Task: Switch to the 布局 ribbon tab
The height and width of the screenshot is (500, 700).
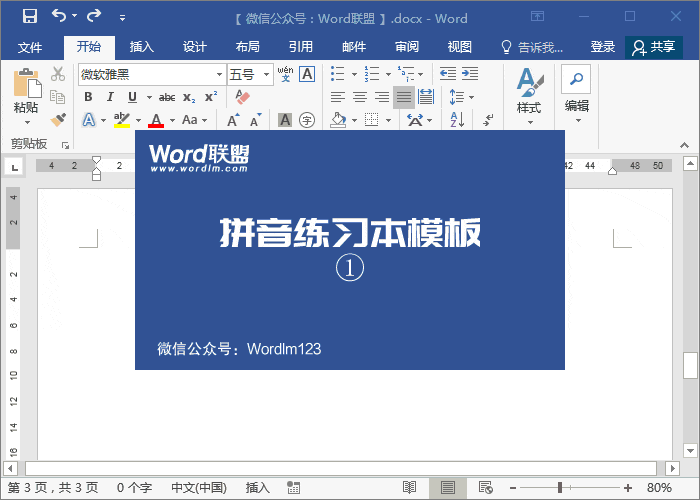Action: coord(248,47)
